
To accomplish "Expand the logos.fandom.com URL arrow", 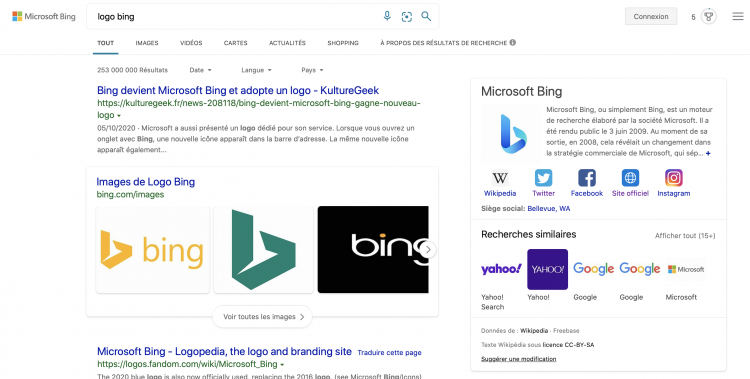I will (282, 365).
